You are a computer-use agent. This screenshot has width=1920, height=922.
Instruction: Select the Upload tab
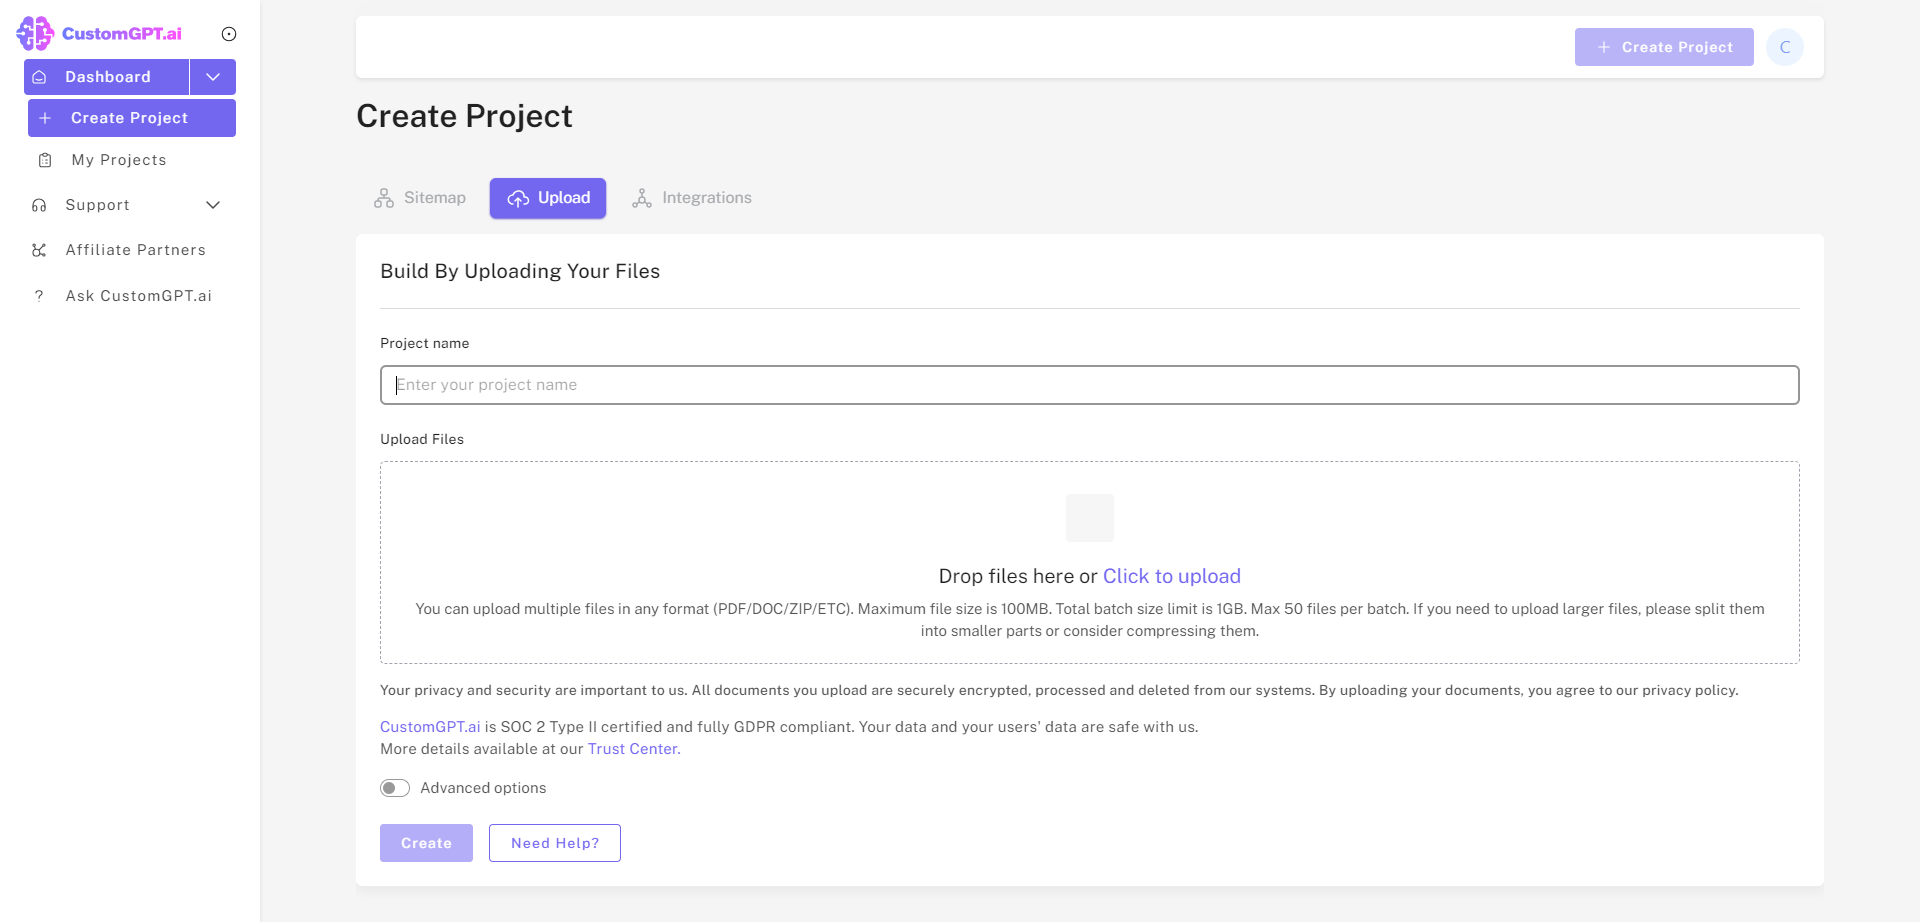point(548,198)
